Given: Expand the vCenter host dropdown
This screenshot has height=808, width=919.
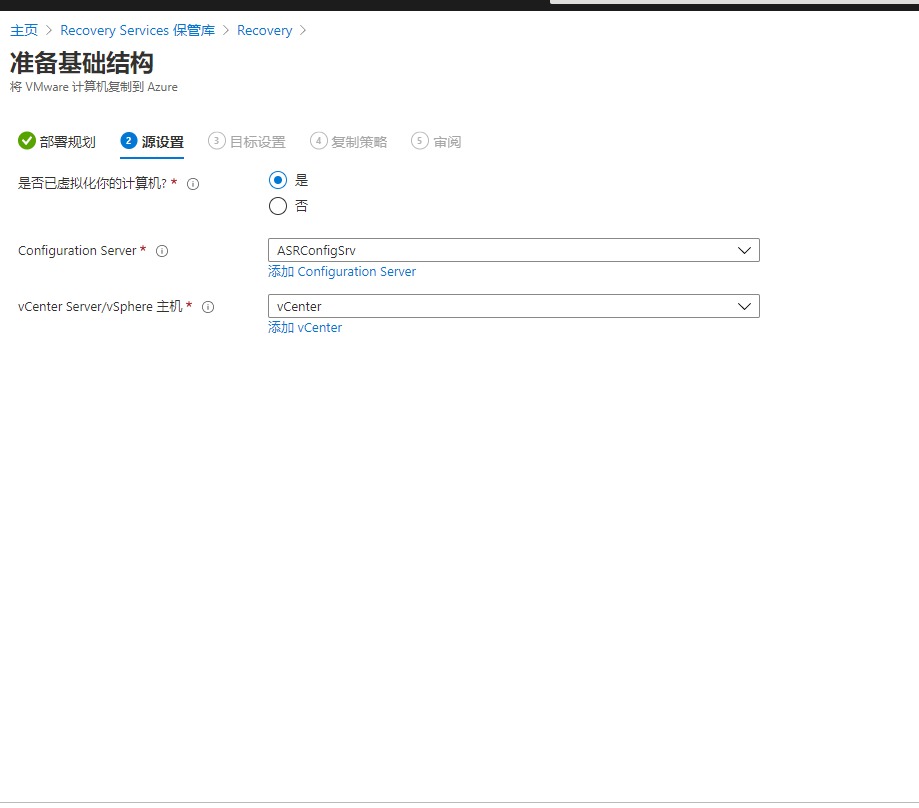Looking at the screenshot, I should [x=513, y=306].
